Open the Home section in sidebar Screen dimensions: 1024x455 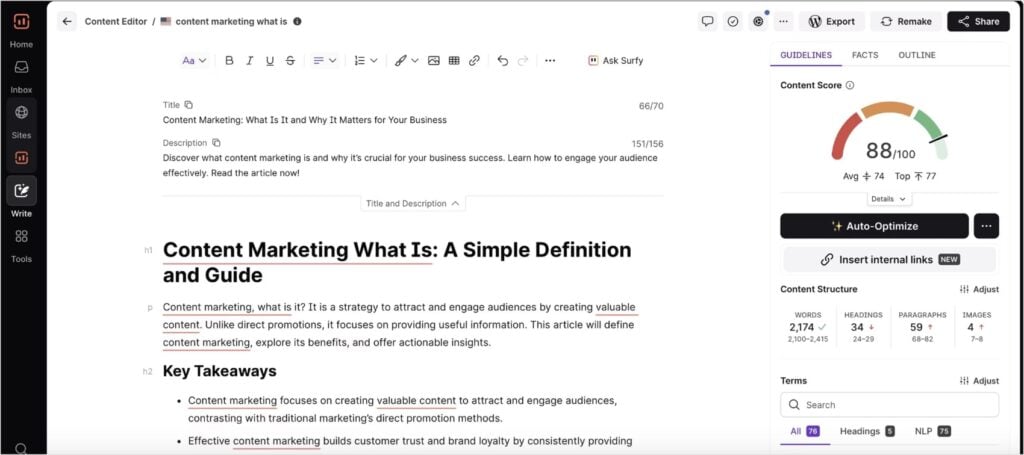[22, 44]
